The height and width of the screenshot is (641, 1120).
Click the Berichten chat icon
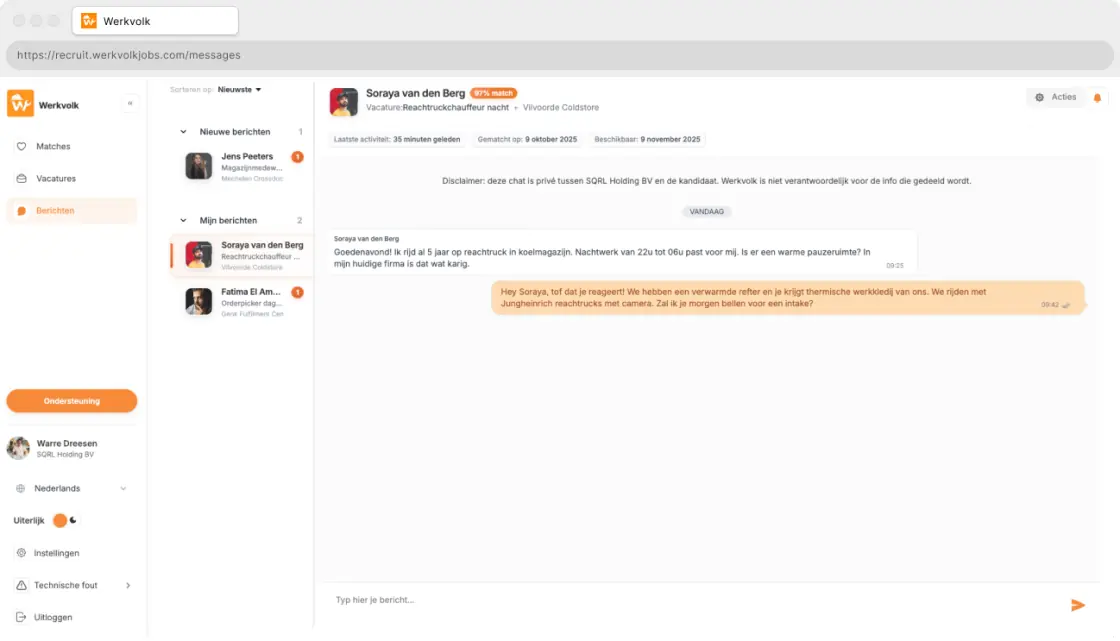[x=21, y=210]
